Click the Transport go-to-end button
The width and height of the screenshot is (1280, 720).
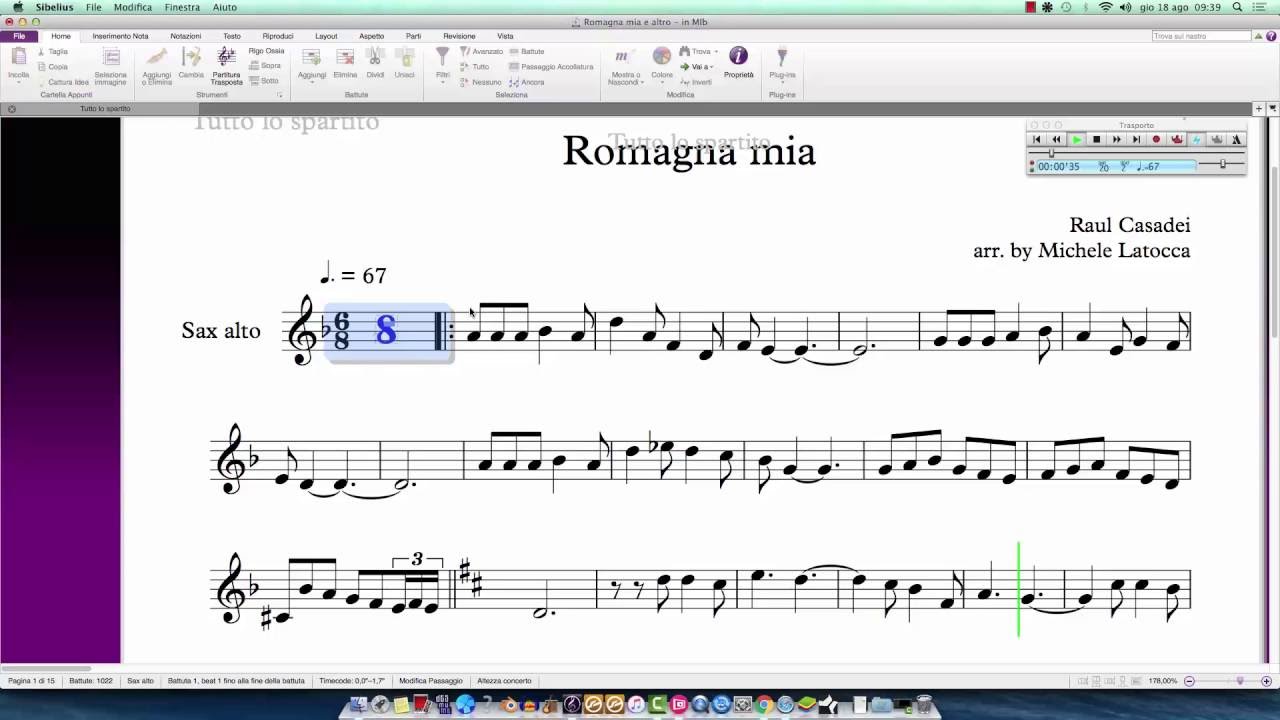pyautogui.click(x=1136, y=140)
